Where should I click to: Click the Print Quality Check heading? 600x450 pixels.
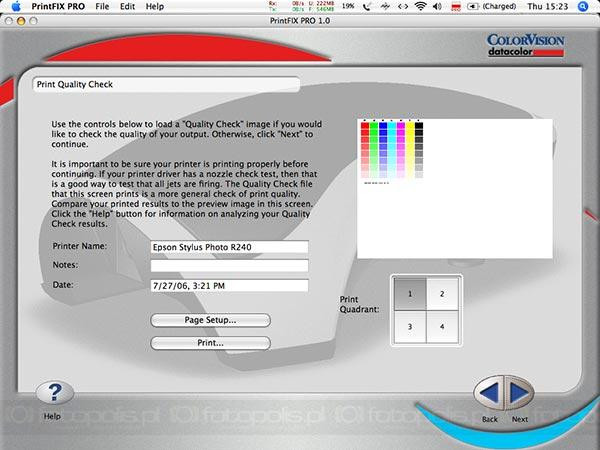(x=75, y=85)
